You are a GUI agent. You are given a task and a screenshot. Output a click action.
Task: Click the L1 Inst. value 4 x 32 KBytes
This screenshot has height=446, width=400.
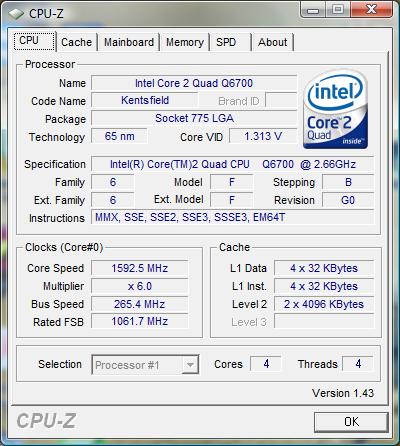324,286
